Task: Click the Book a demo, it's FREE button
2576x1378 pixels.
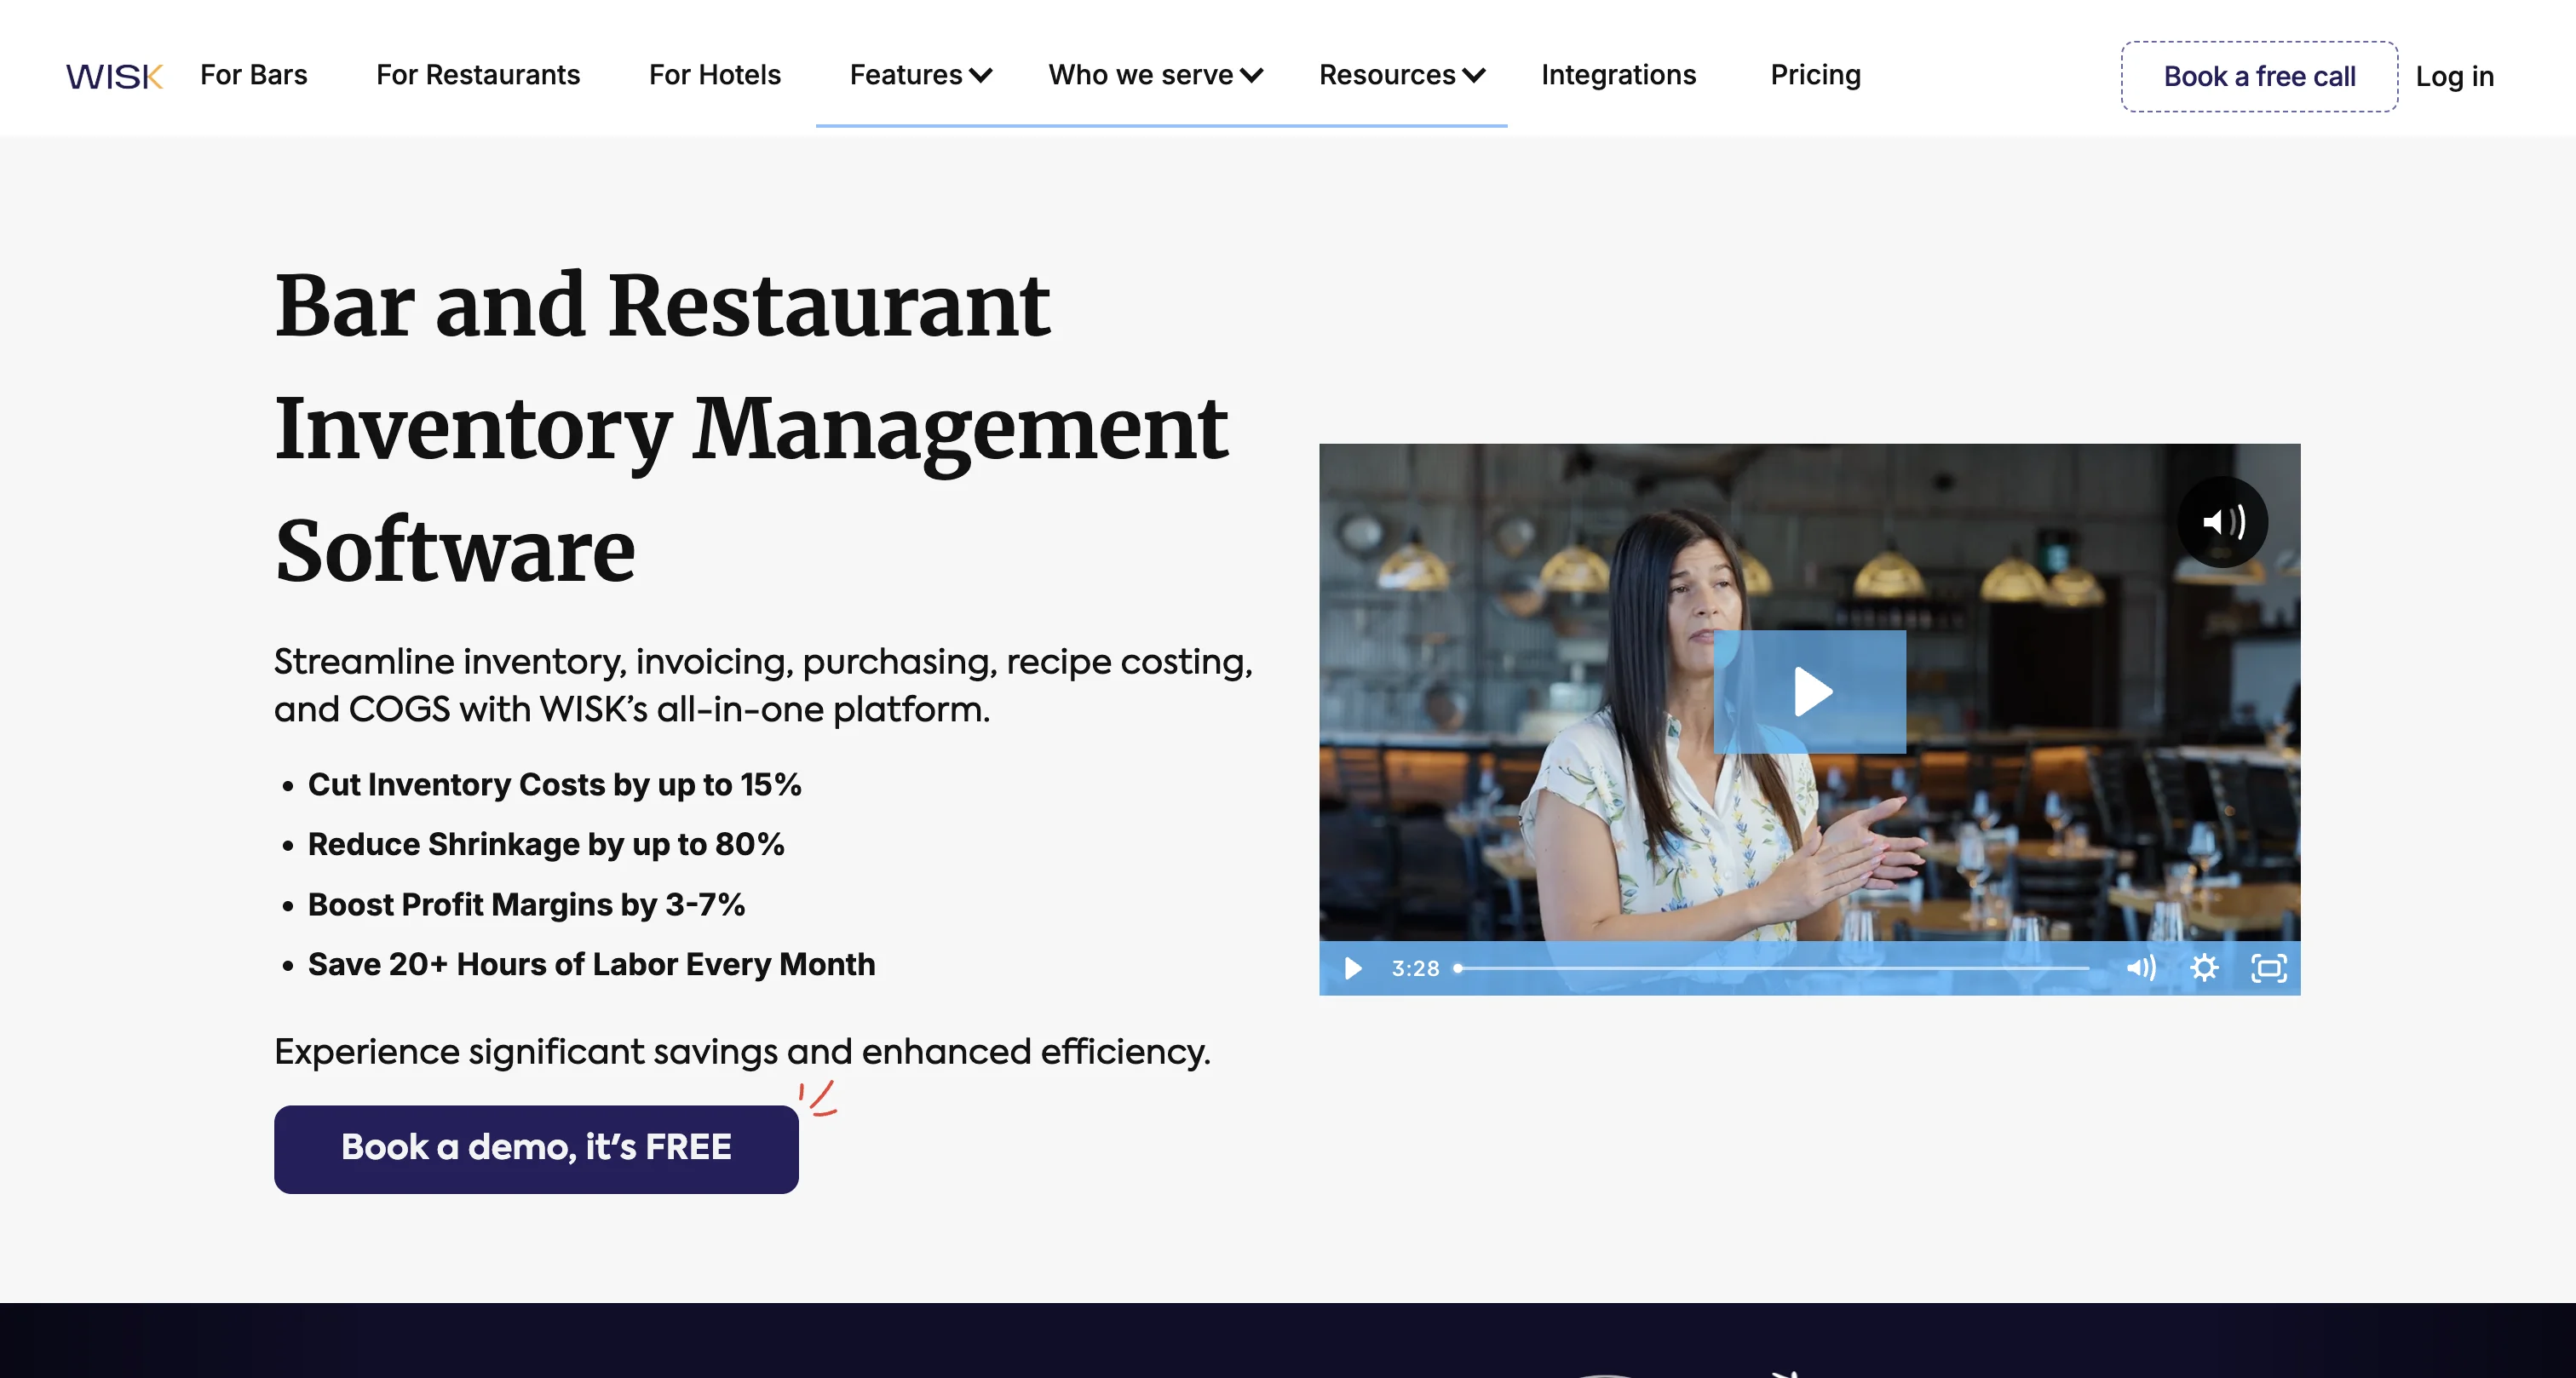Action: [x=536, y=1148]
